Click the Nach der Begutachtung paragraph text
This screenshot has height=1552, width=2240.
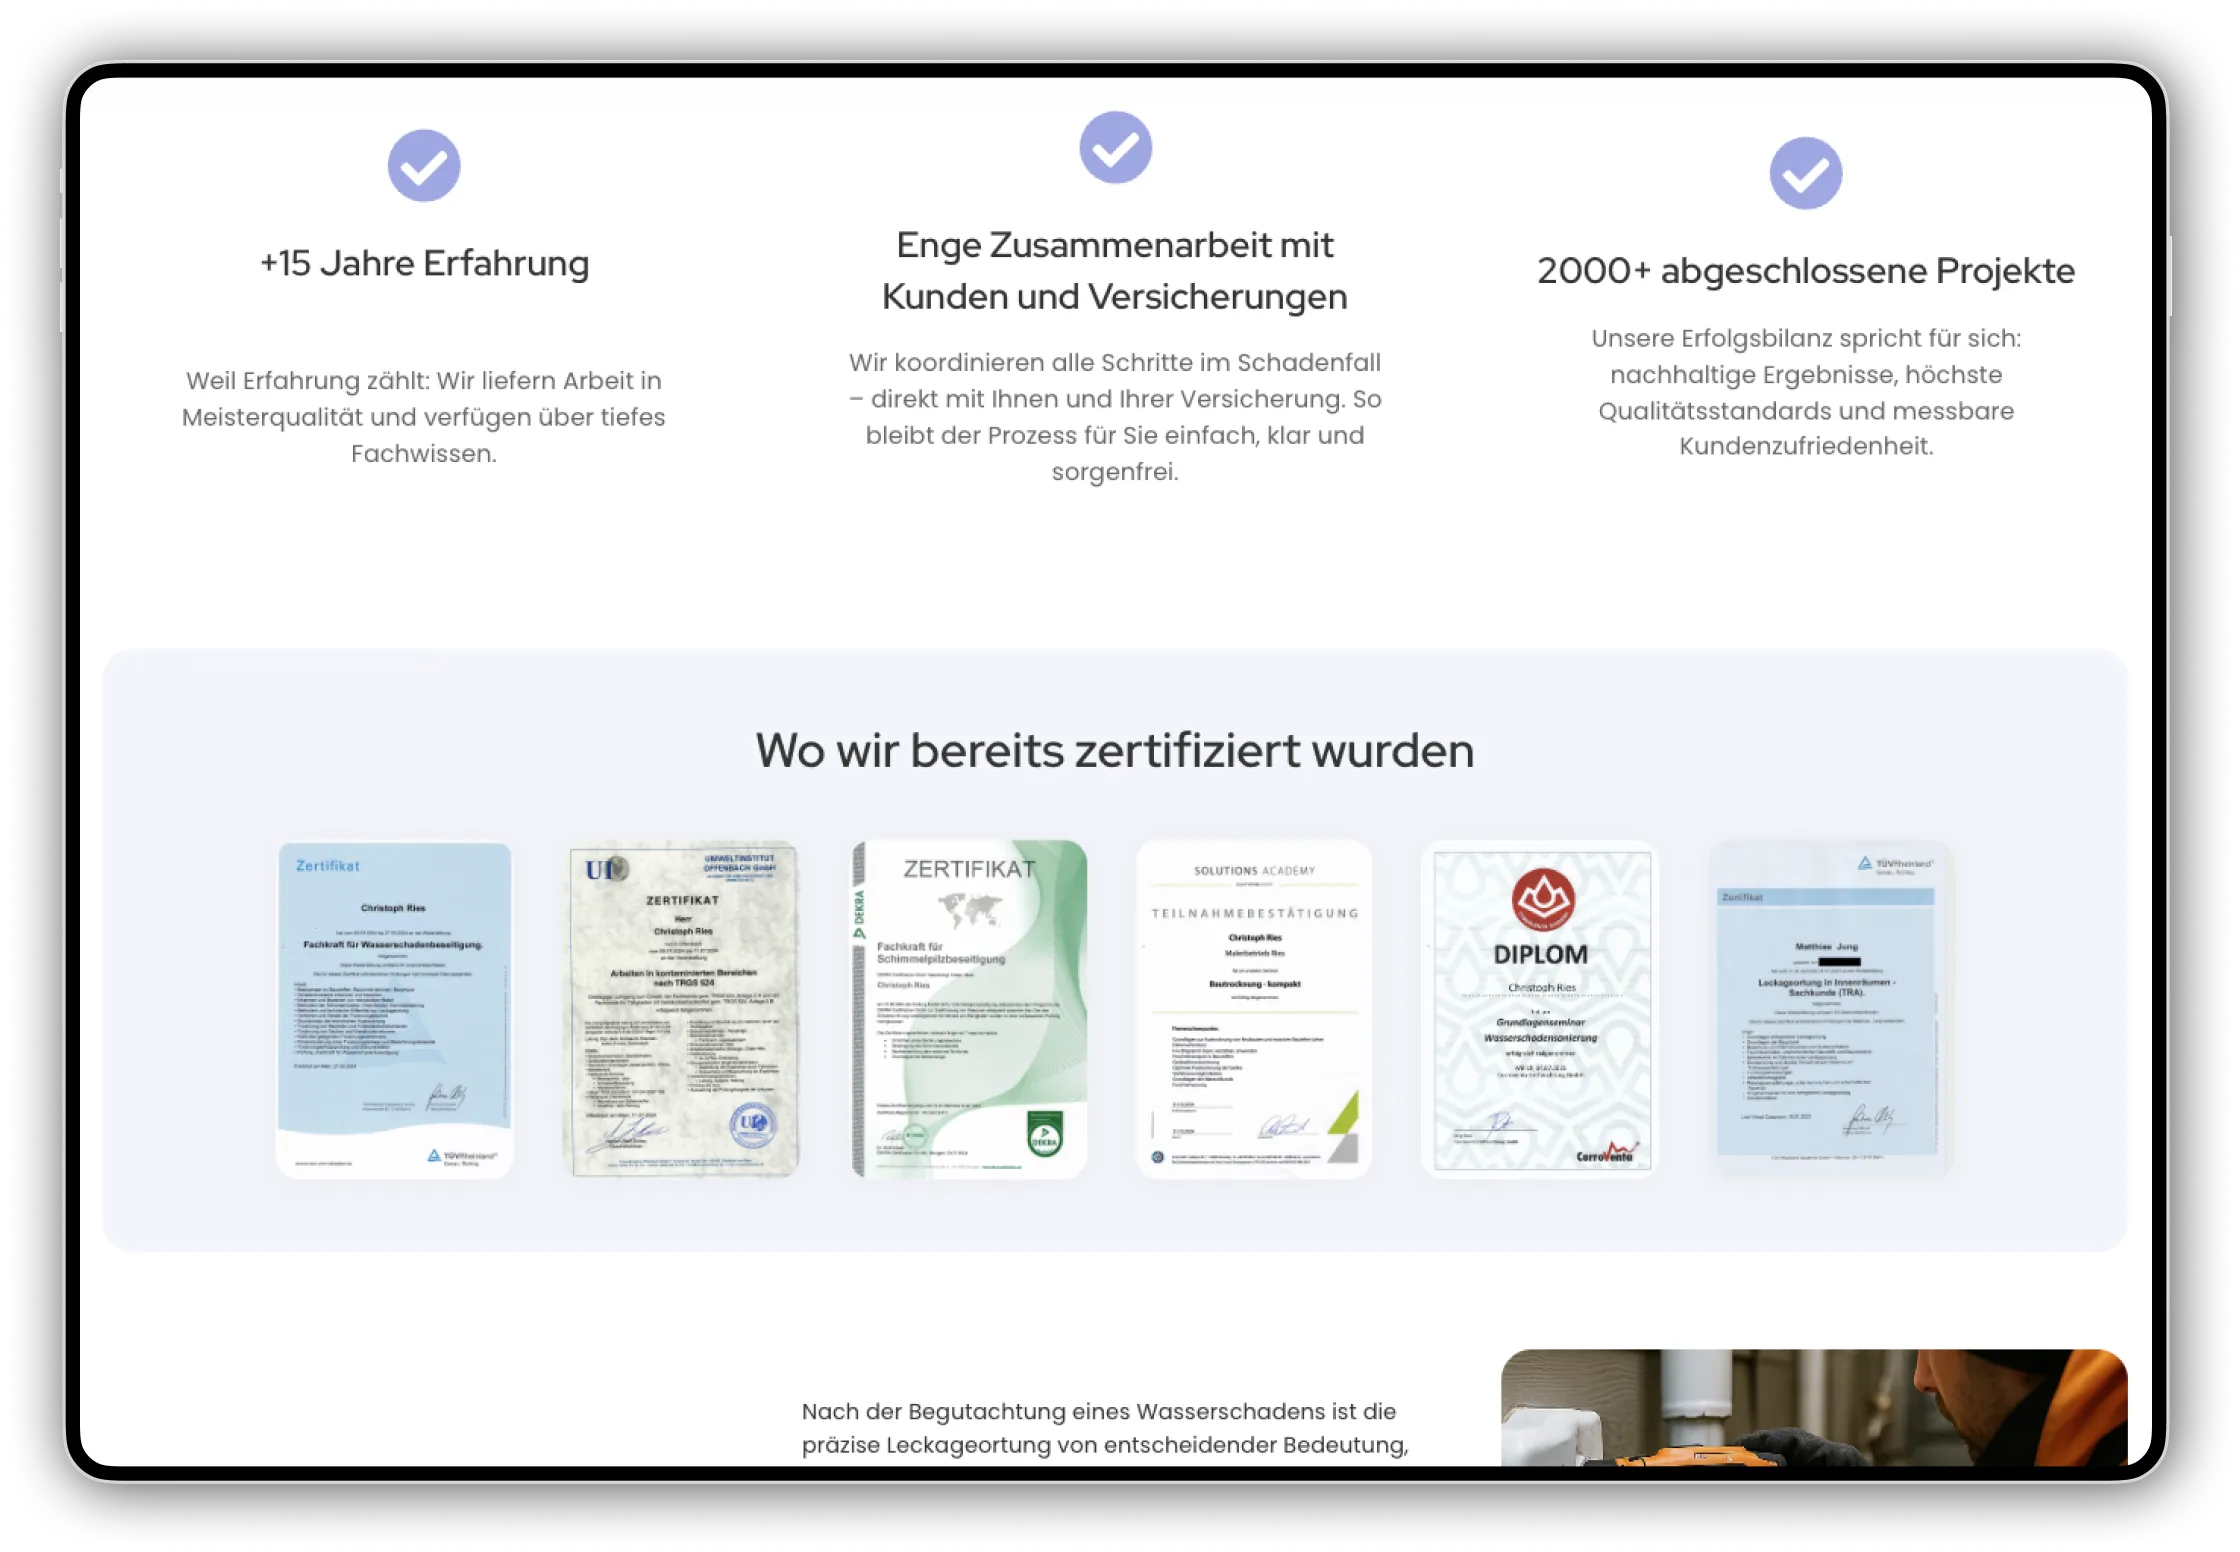pos(1104,1428)
